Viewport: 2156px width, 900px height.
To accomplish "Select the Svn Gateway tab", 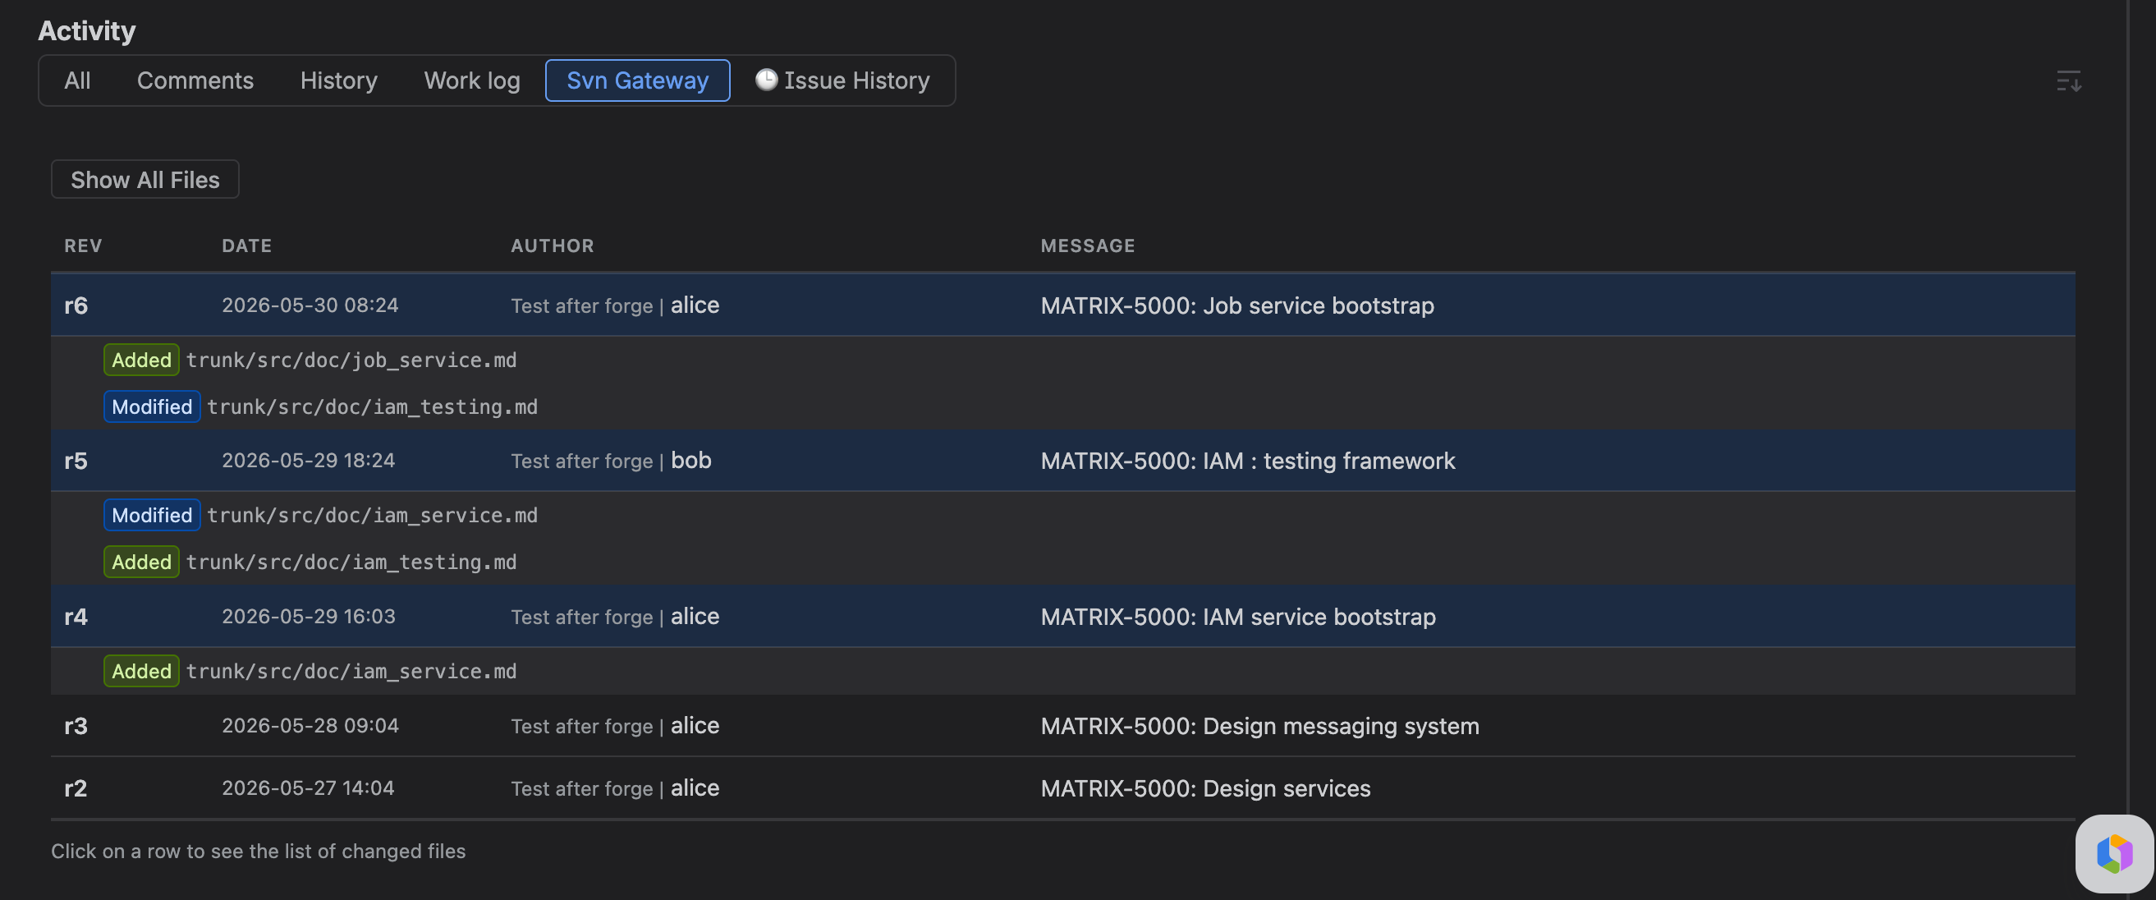I will point(638,80).
